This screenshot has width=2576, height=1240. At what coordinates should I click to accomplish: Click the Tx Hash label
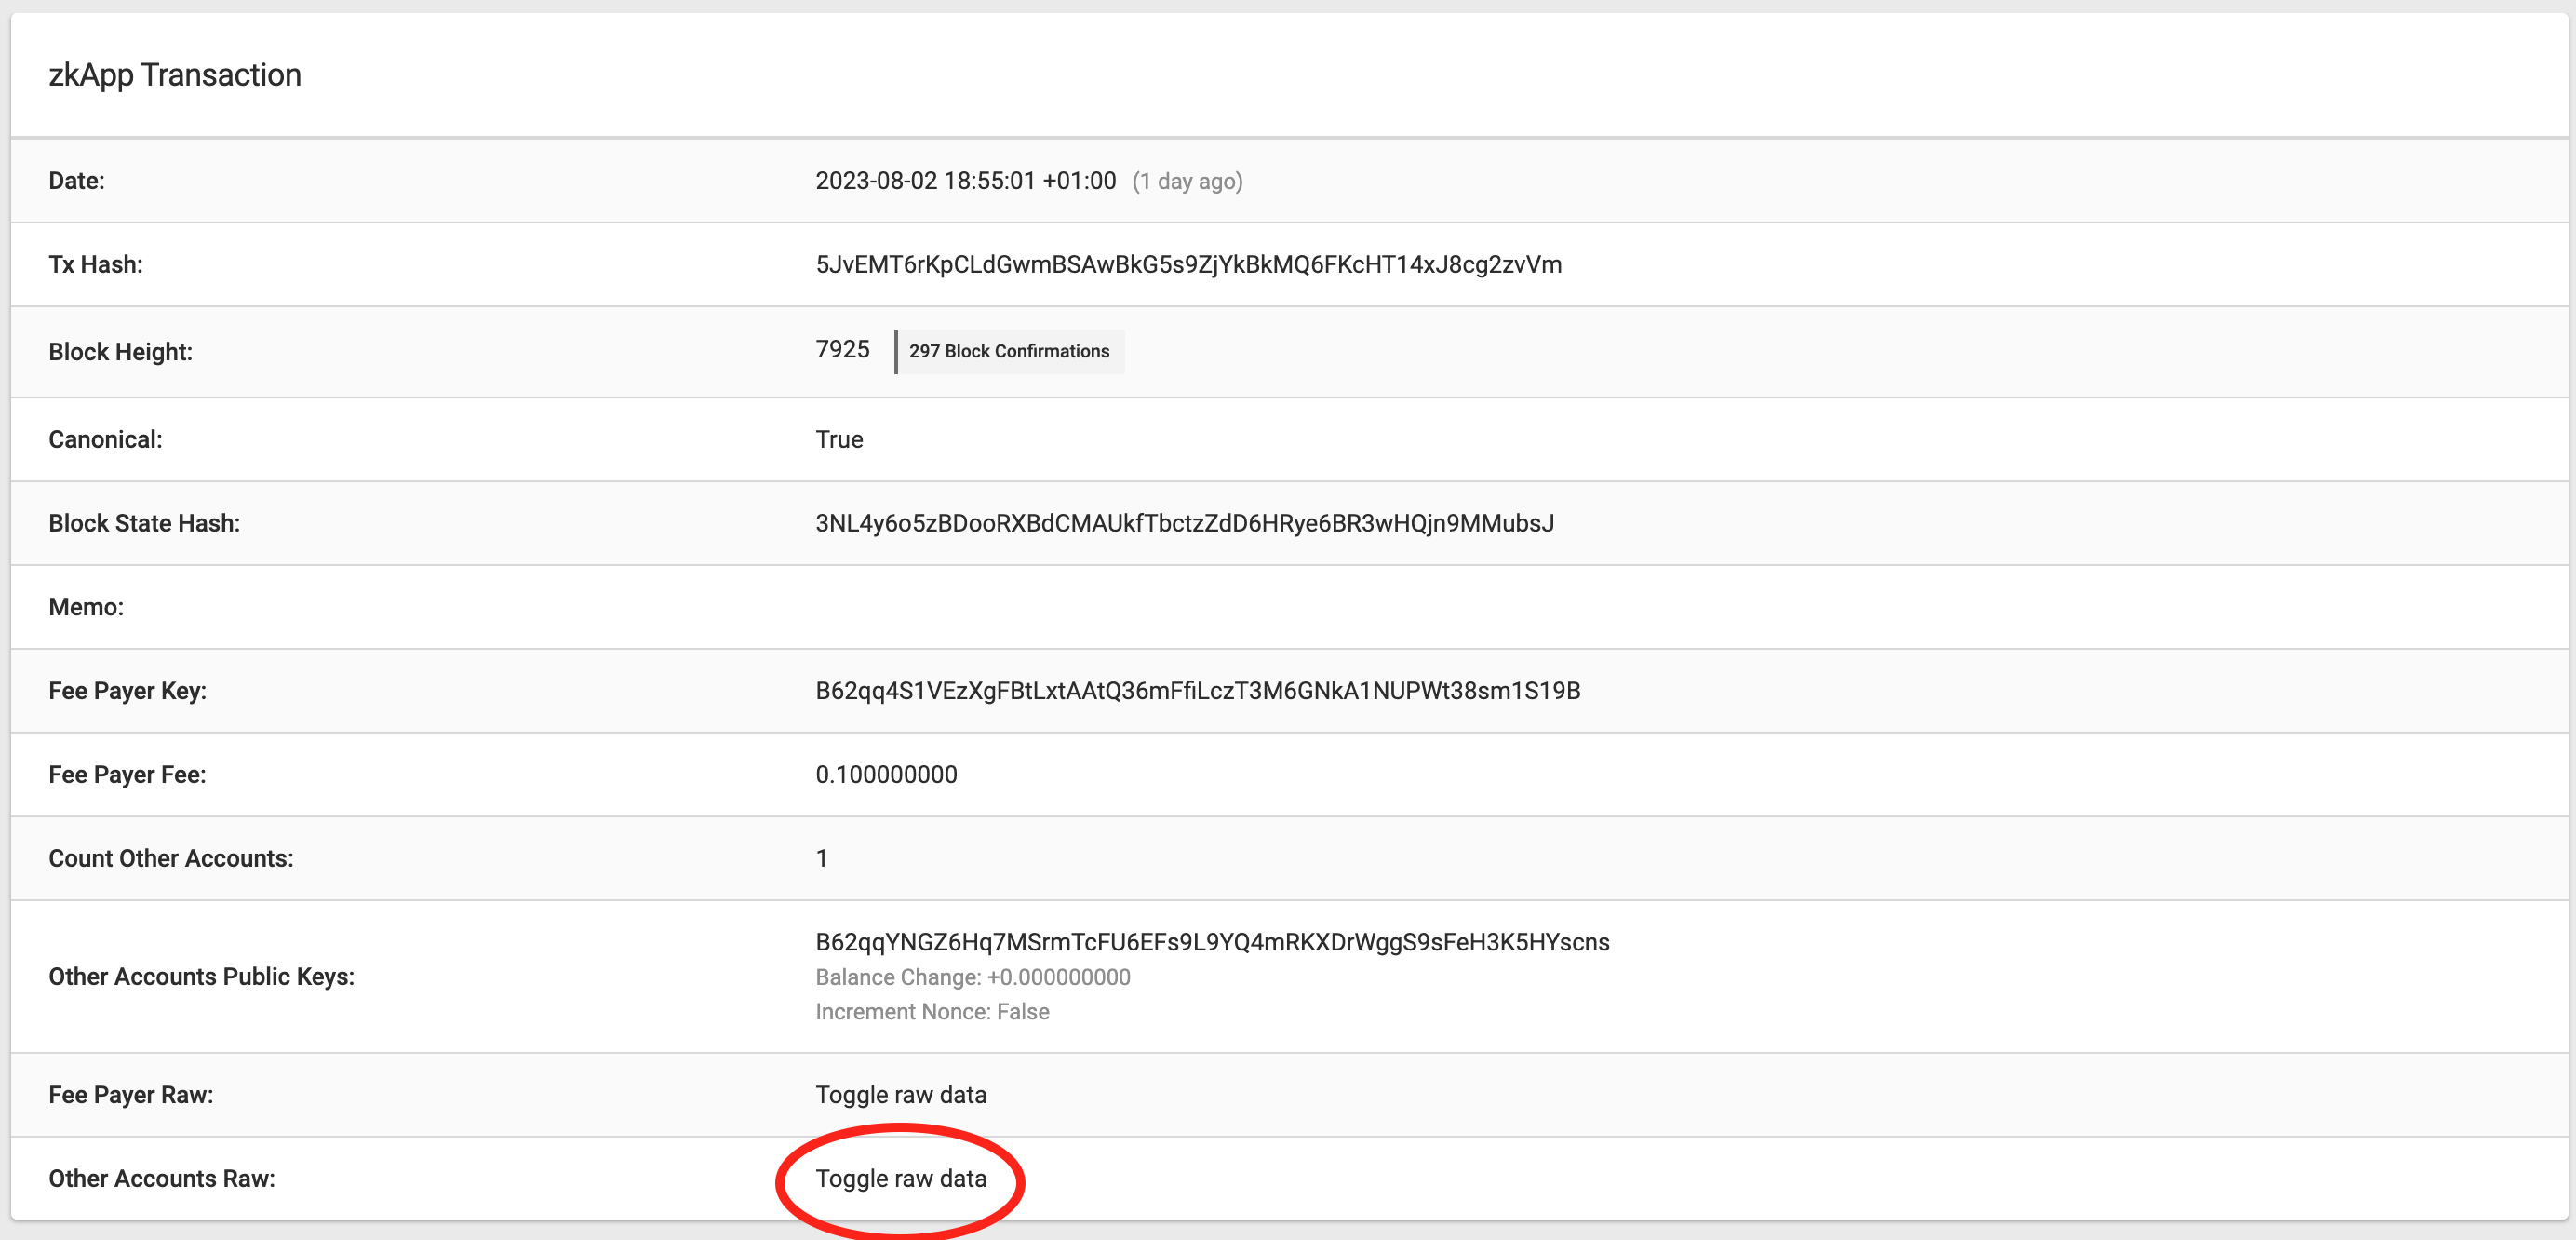click(x=95, y=264)
